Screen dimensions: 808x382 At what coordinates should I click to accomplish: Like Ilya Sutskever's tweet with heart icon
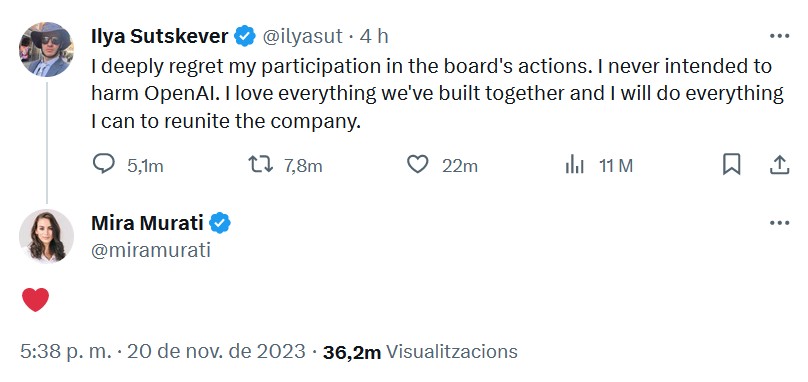pyautogui.click(x=417, y=165)
